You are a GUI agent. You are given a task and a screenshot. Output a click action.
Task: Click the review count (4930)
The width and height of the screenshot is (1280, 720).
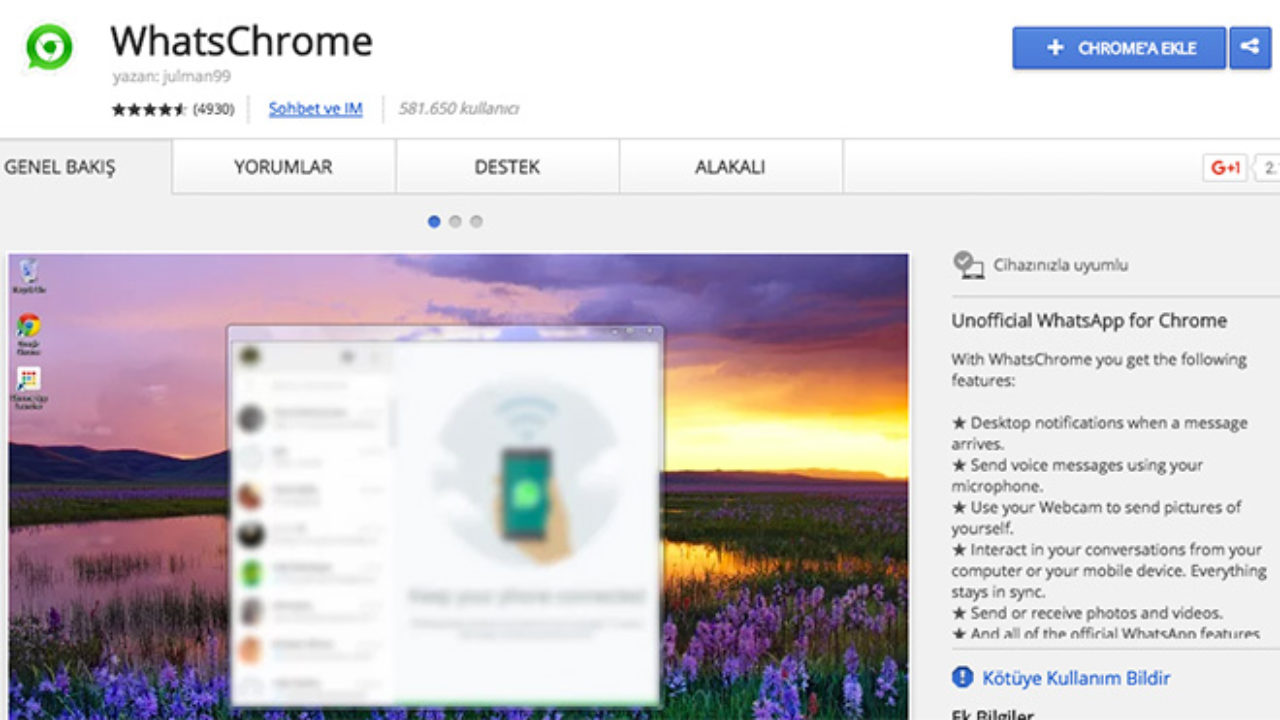click(x=213, y=109)
